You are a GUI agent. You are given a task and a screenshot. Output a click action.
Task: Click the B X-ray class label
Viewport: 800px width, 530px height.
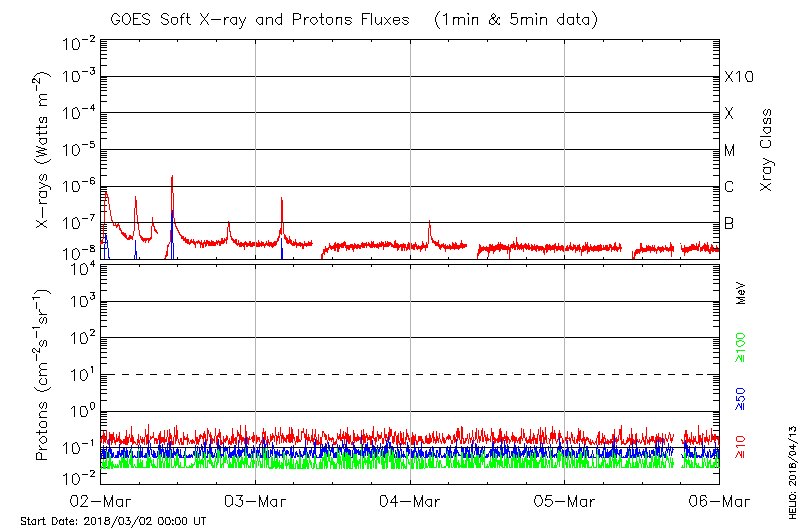[730, 223]
